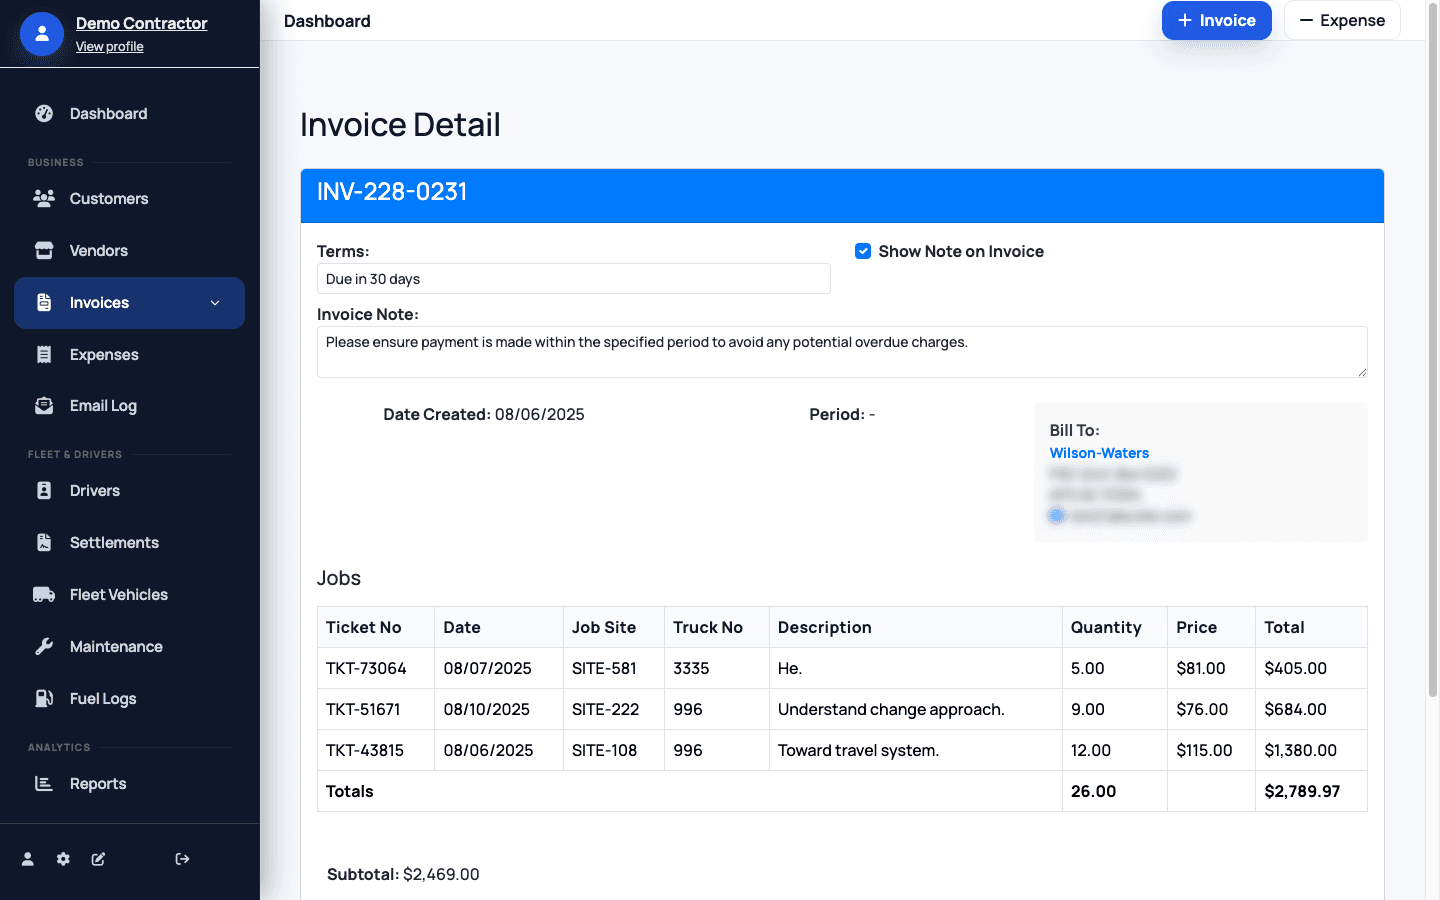Image resolution: width=1440 pixels, height=900 pixels.
Task: Navigate to Reports
Action: pos(130,784)
